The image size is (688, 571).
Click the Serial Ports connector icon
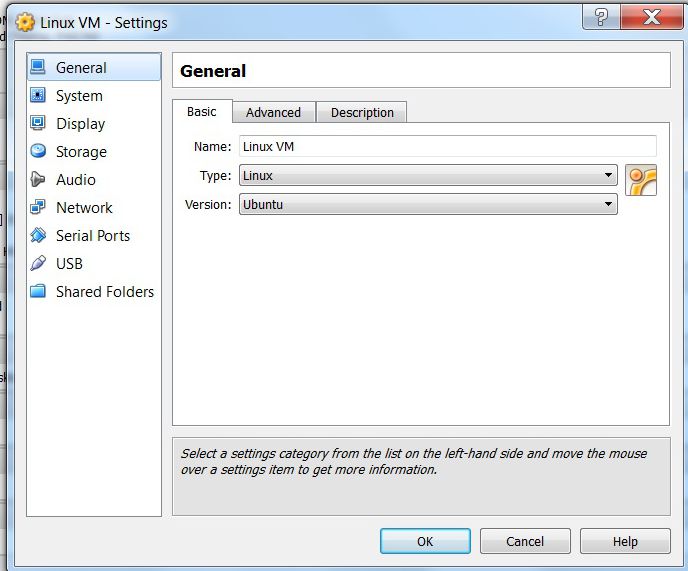(x=38, y=235)
